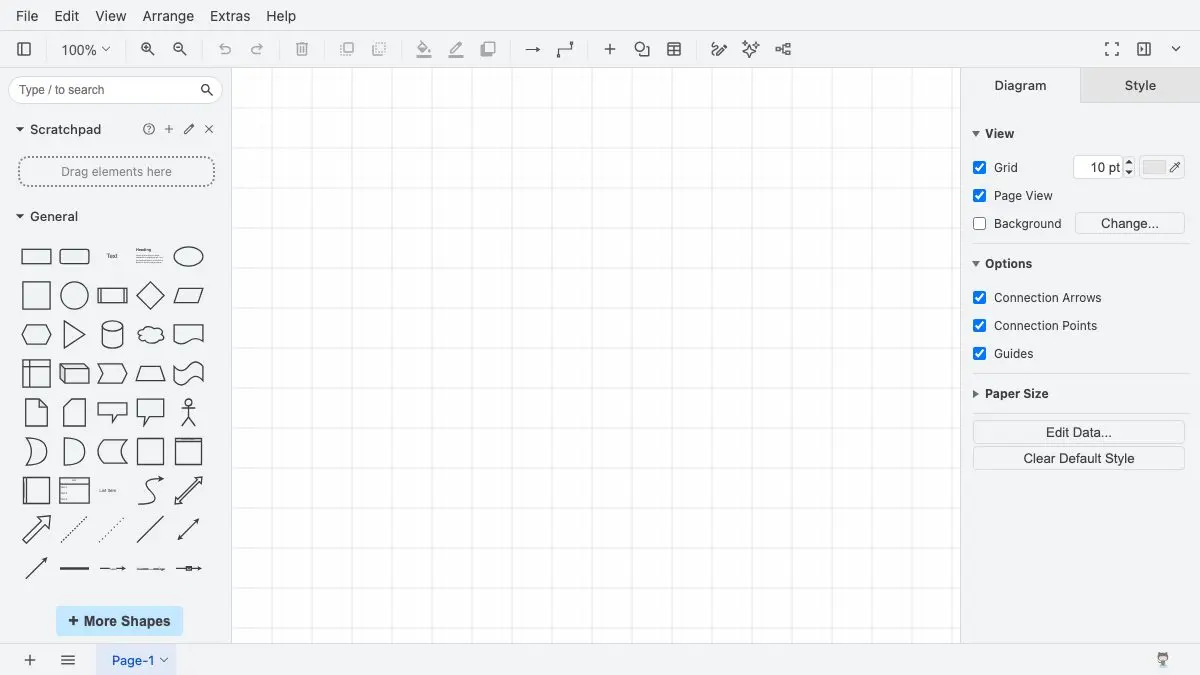Select the ellipse shape in General
This screenshot has width=1200, height=675.
point(188,257)
